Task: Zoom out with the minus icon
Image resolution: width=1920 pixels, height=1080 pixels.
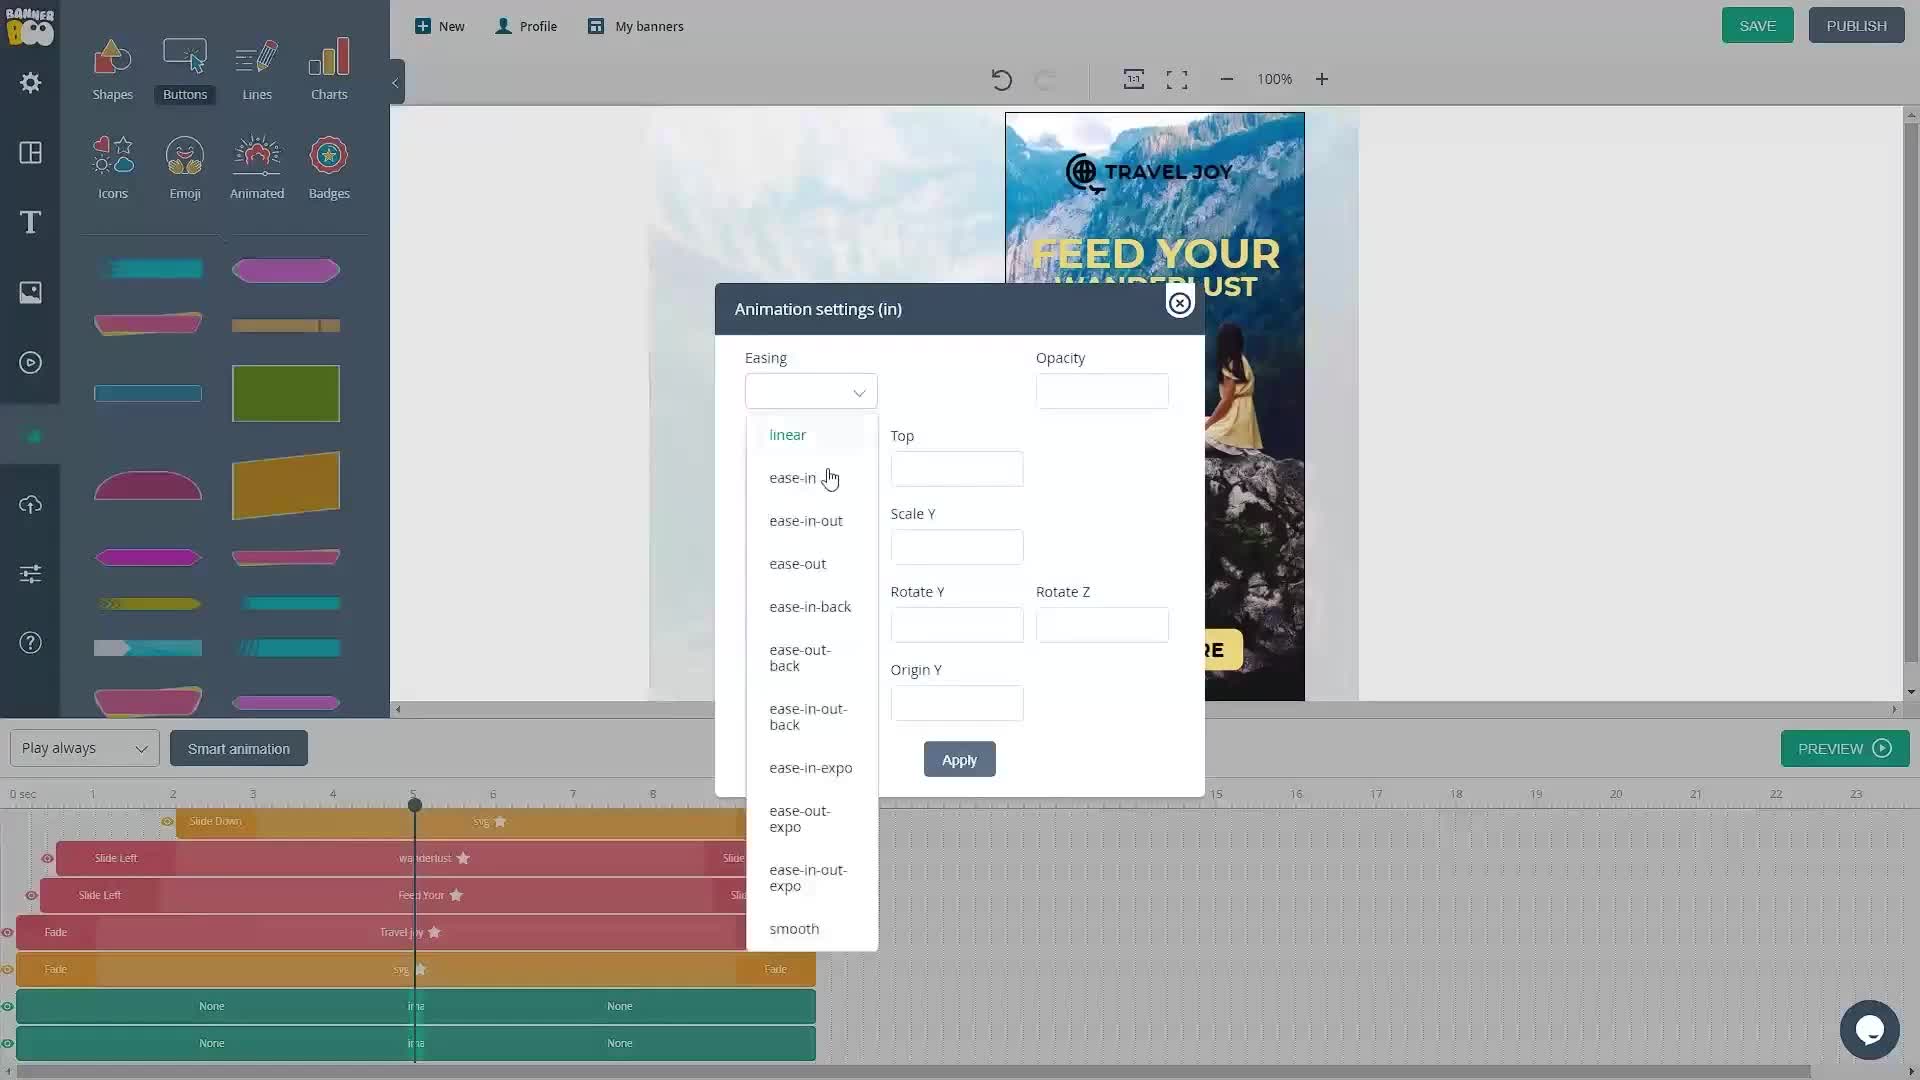Action: [x=1227, y=79]
